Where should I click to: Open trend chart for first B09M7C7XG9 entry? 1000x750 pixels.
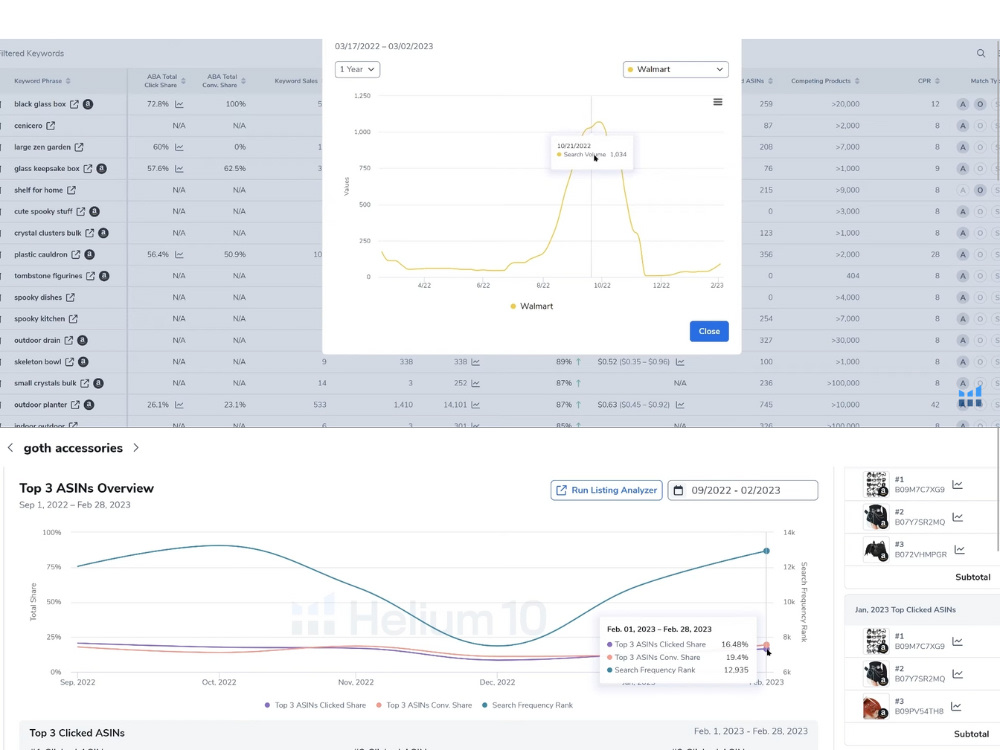click(957, 485)
